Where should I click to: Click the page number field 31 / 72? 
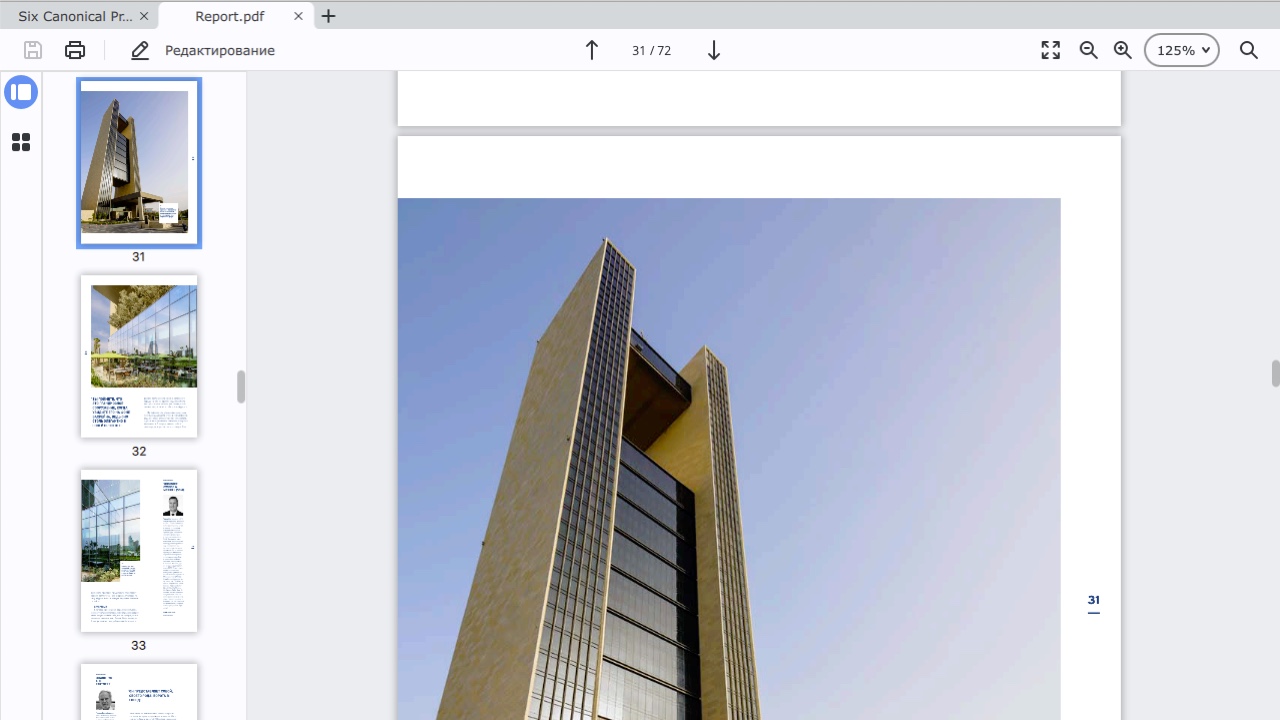pyautogui.click(x=651, y=50)
